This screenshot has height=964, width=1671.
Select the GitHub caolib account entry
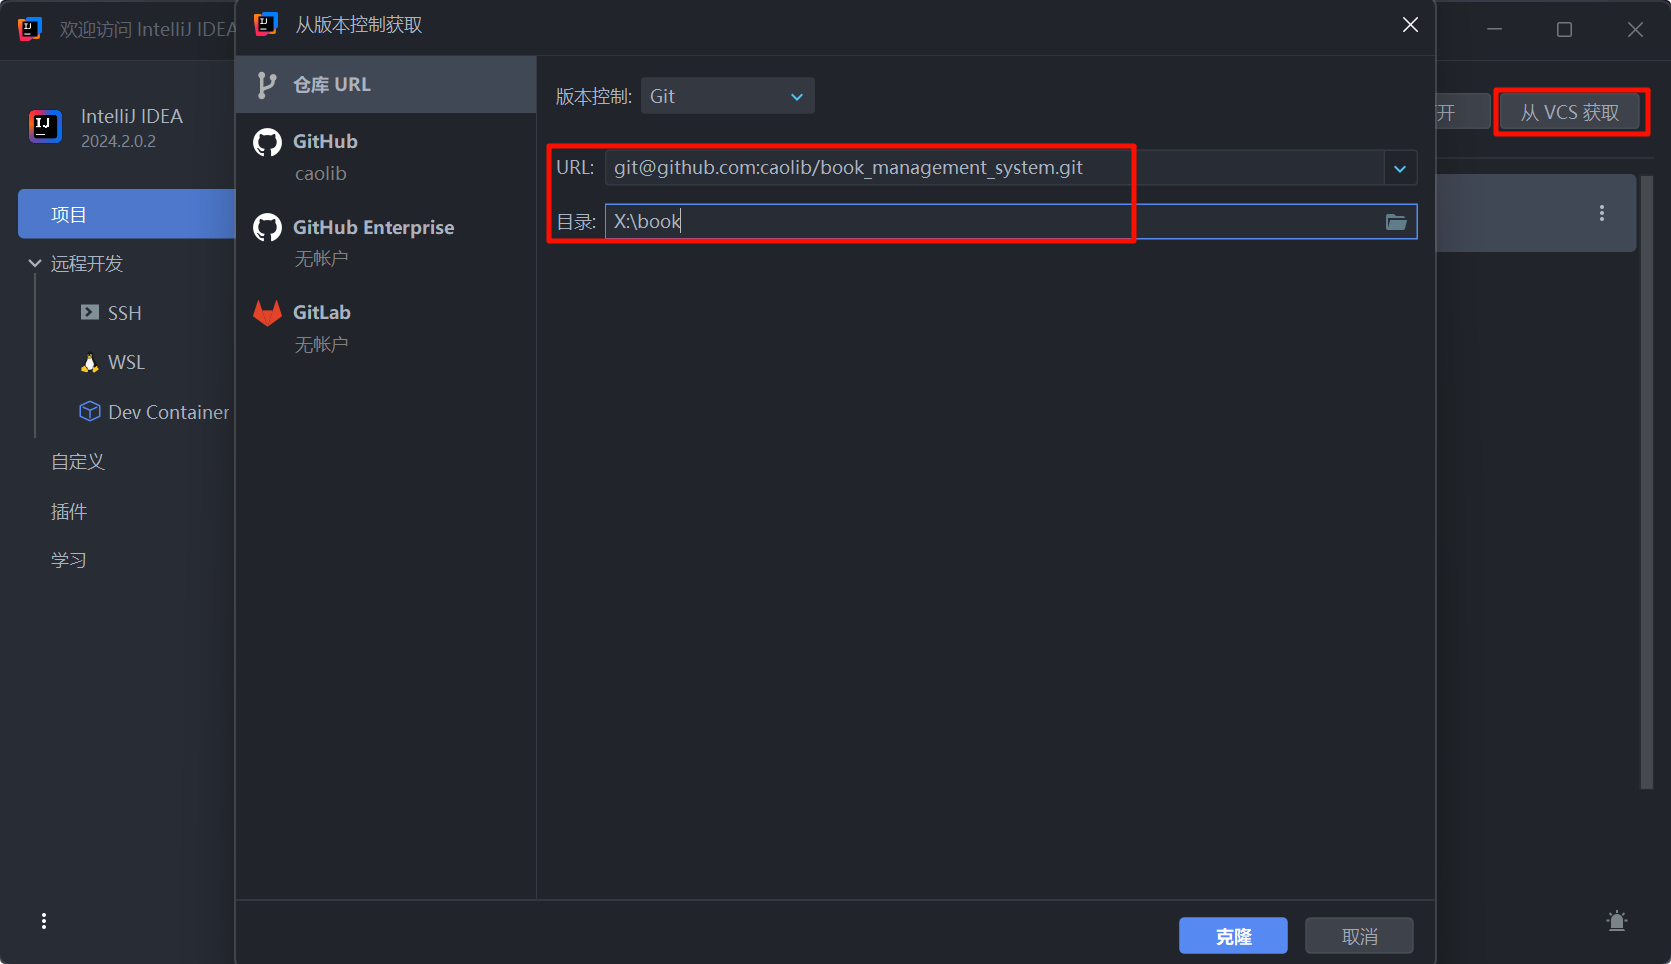click(x=386, y=156)
